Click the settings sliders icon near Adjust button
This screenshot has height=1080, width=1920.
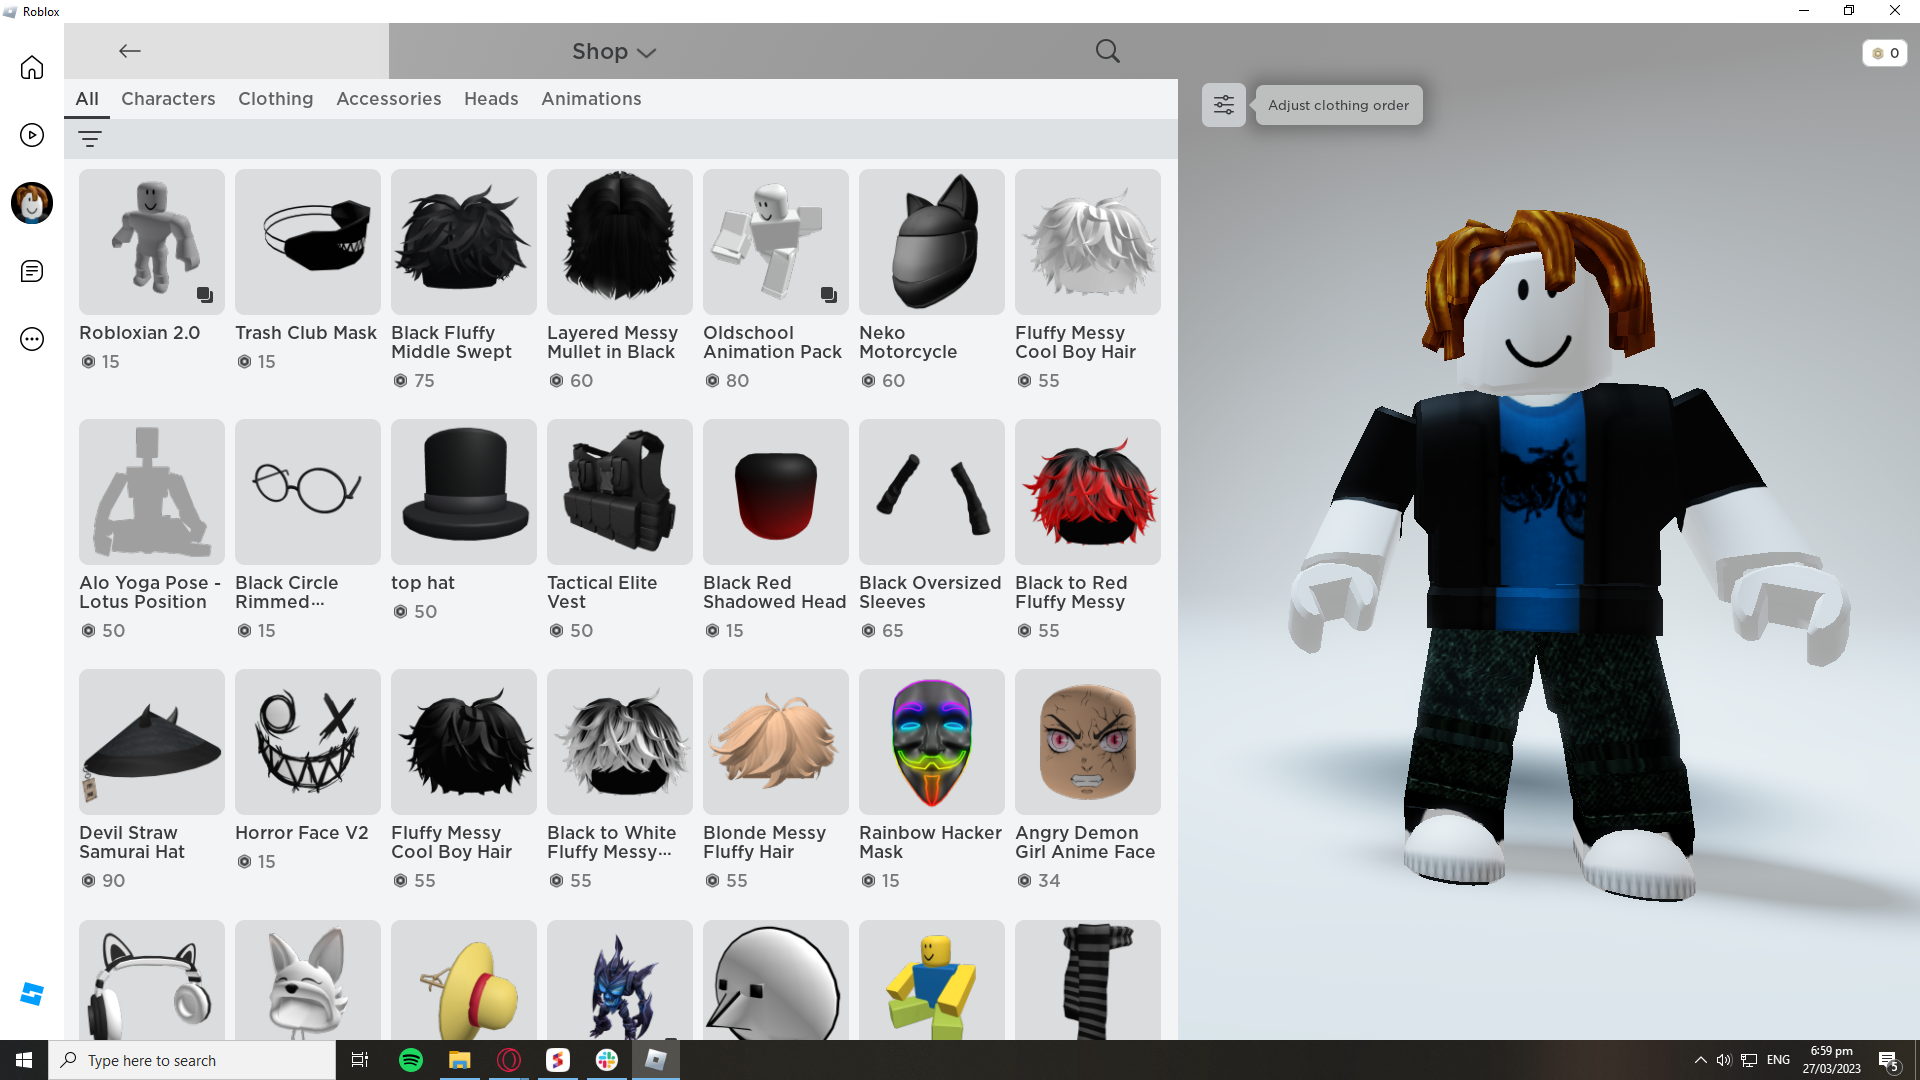tap(1222, 104)
